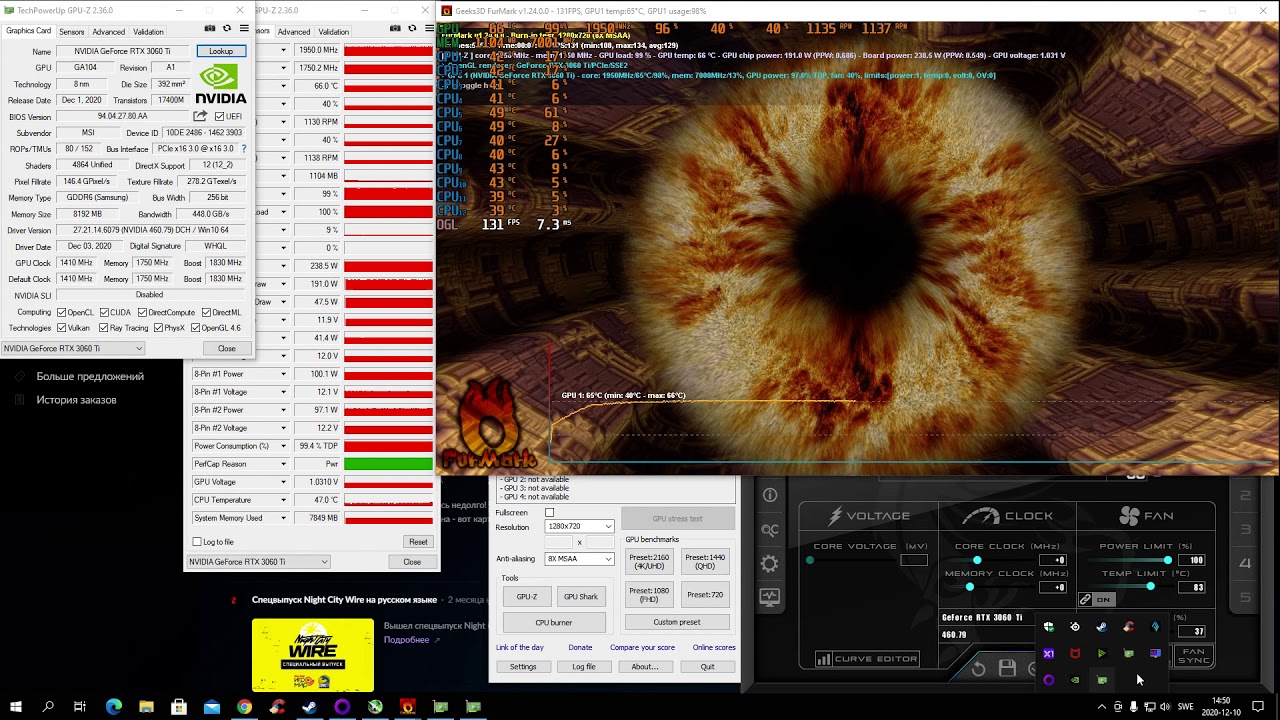Open FurMark from the taskbar
The height and width of the screenshot is (720, 1280).
[408, 707]
